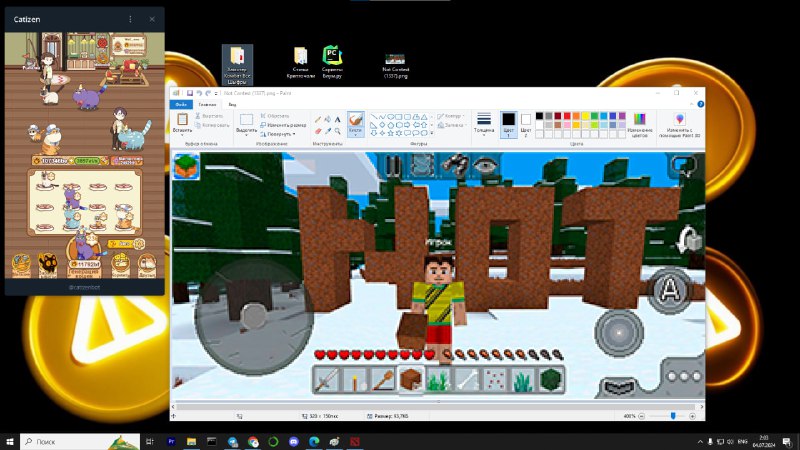Open the Rotate (Повернуть) dropdown
800x450 pixels.
(278, 134)
